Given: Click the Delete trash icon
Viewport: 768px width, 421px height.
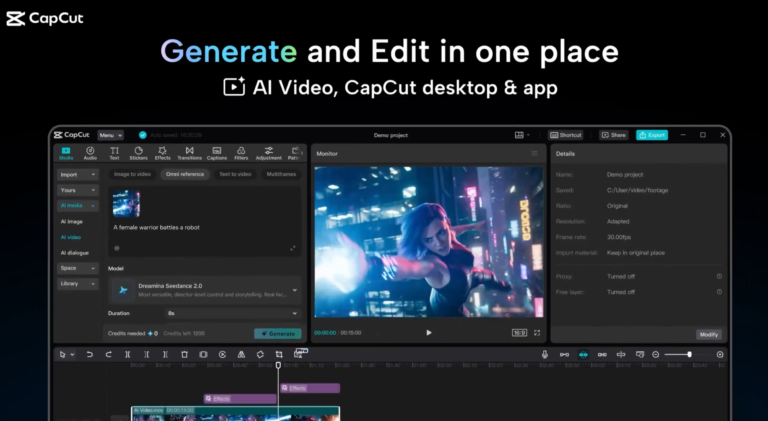Looking at the screenshot, I should click(185, 354).
